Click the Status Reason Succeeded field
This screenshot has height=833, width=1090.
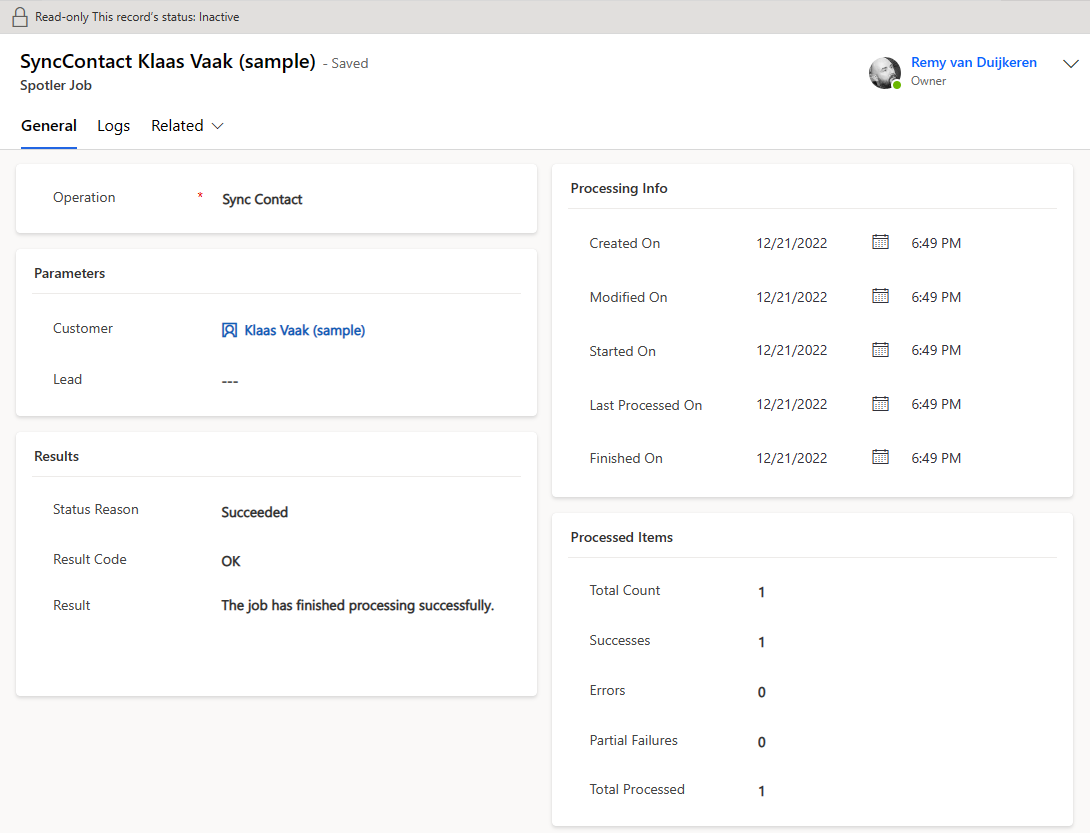[x=255, y=512]
